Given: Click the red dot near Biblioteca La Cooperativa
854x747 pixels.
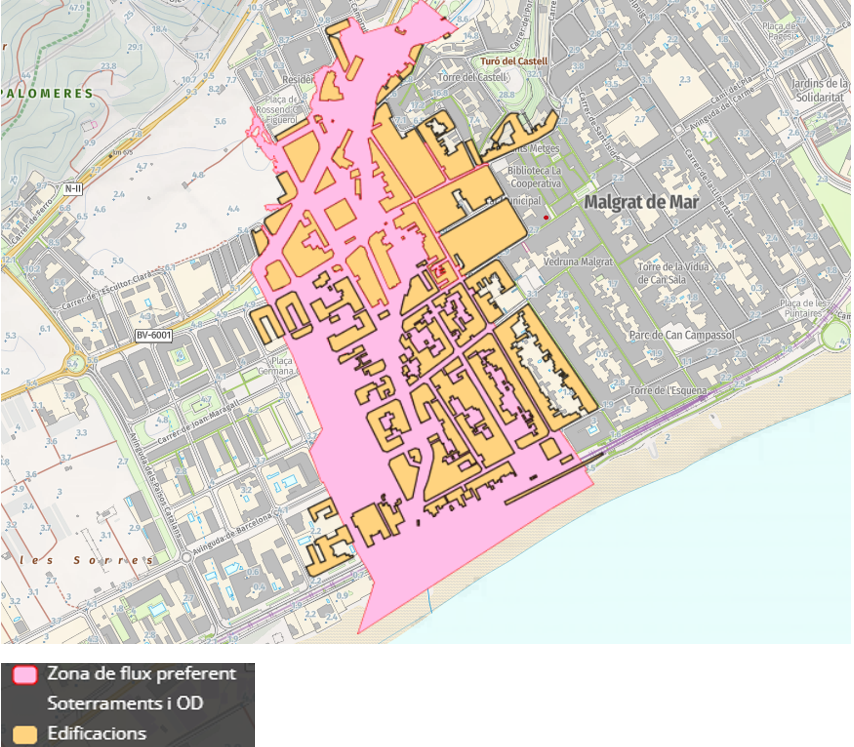Looking at the screenshot, I should point(546,215).
